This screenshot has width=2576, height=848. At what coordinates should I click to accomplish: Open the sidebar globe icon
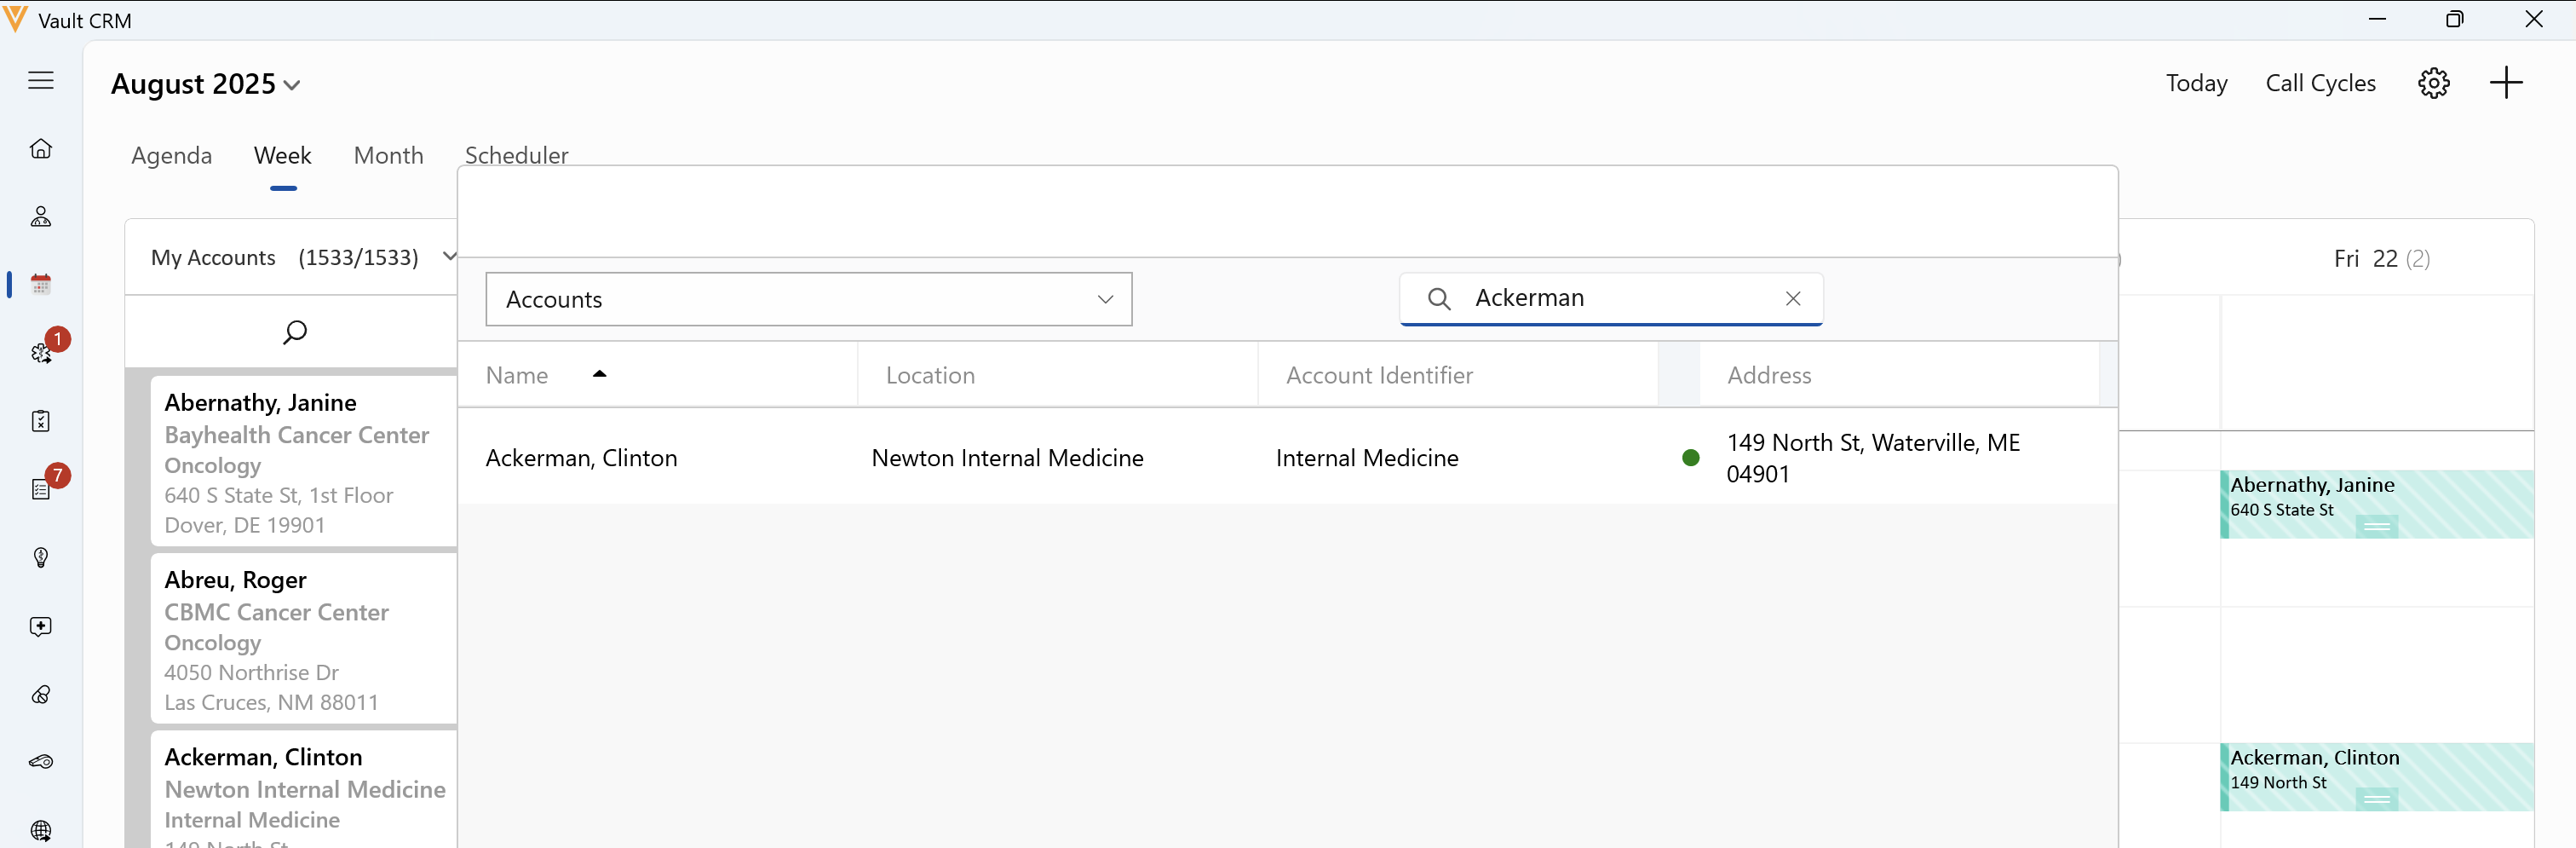pyautogui.click(x=41, y=830)
